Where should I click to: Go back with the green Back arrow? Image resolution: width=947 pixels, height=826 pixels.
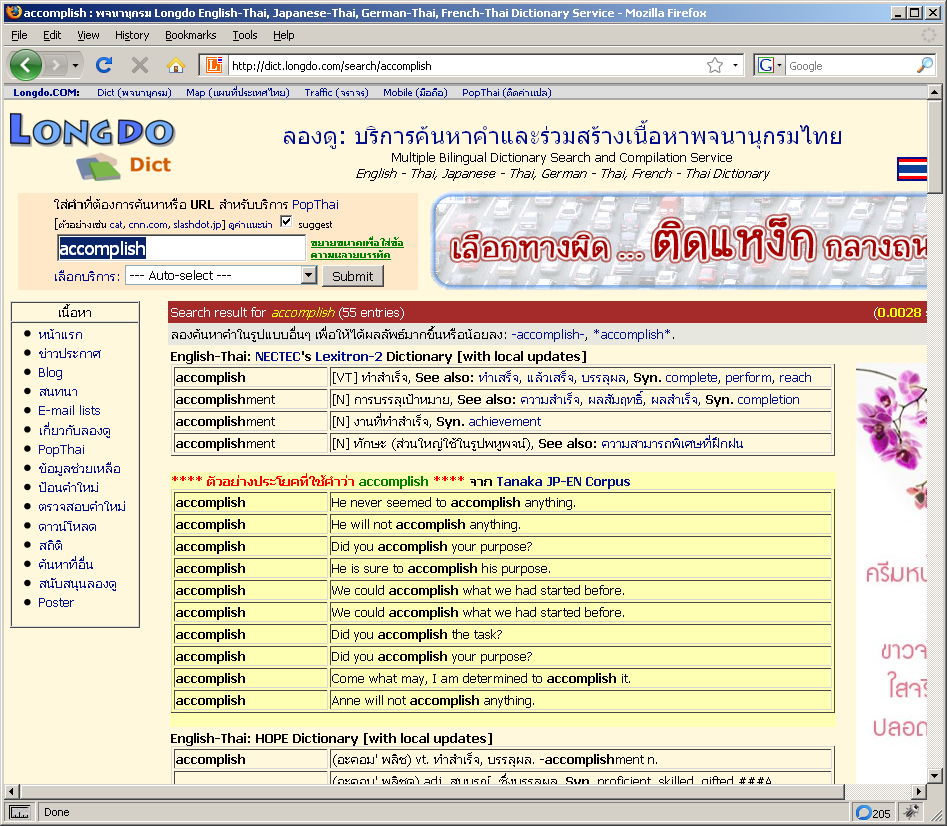[25, 65]
